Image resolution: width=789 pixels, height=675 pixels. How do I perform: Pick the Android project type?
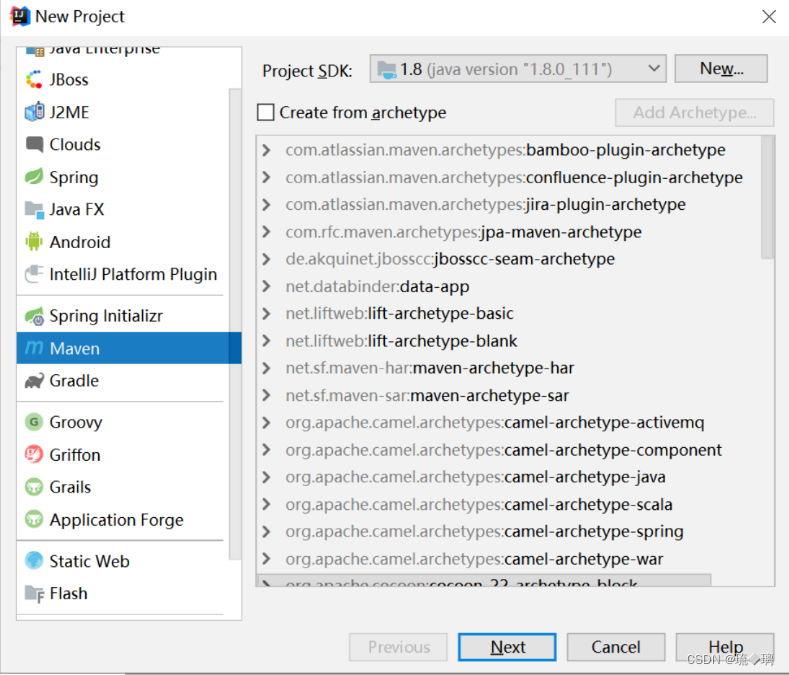123,242
